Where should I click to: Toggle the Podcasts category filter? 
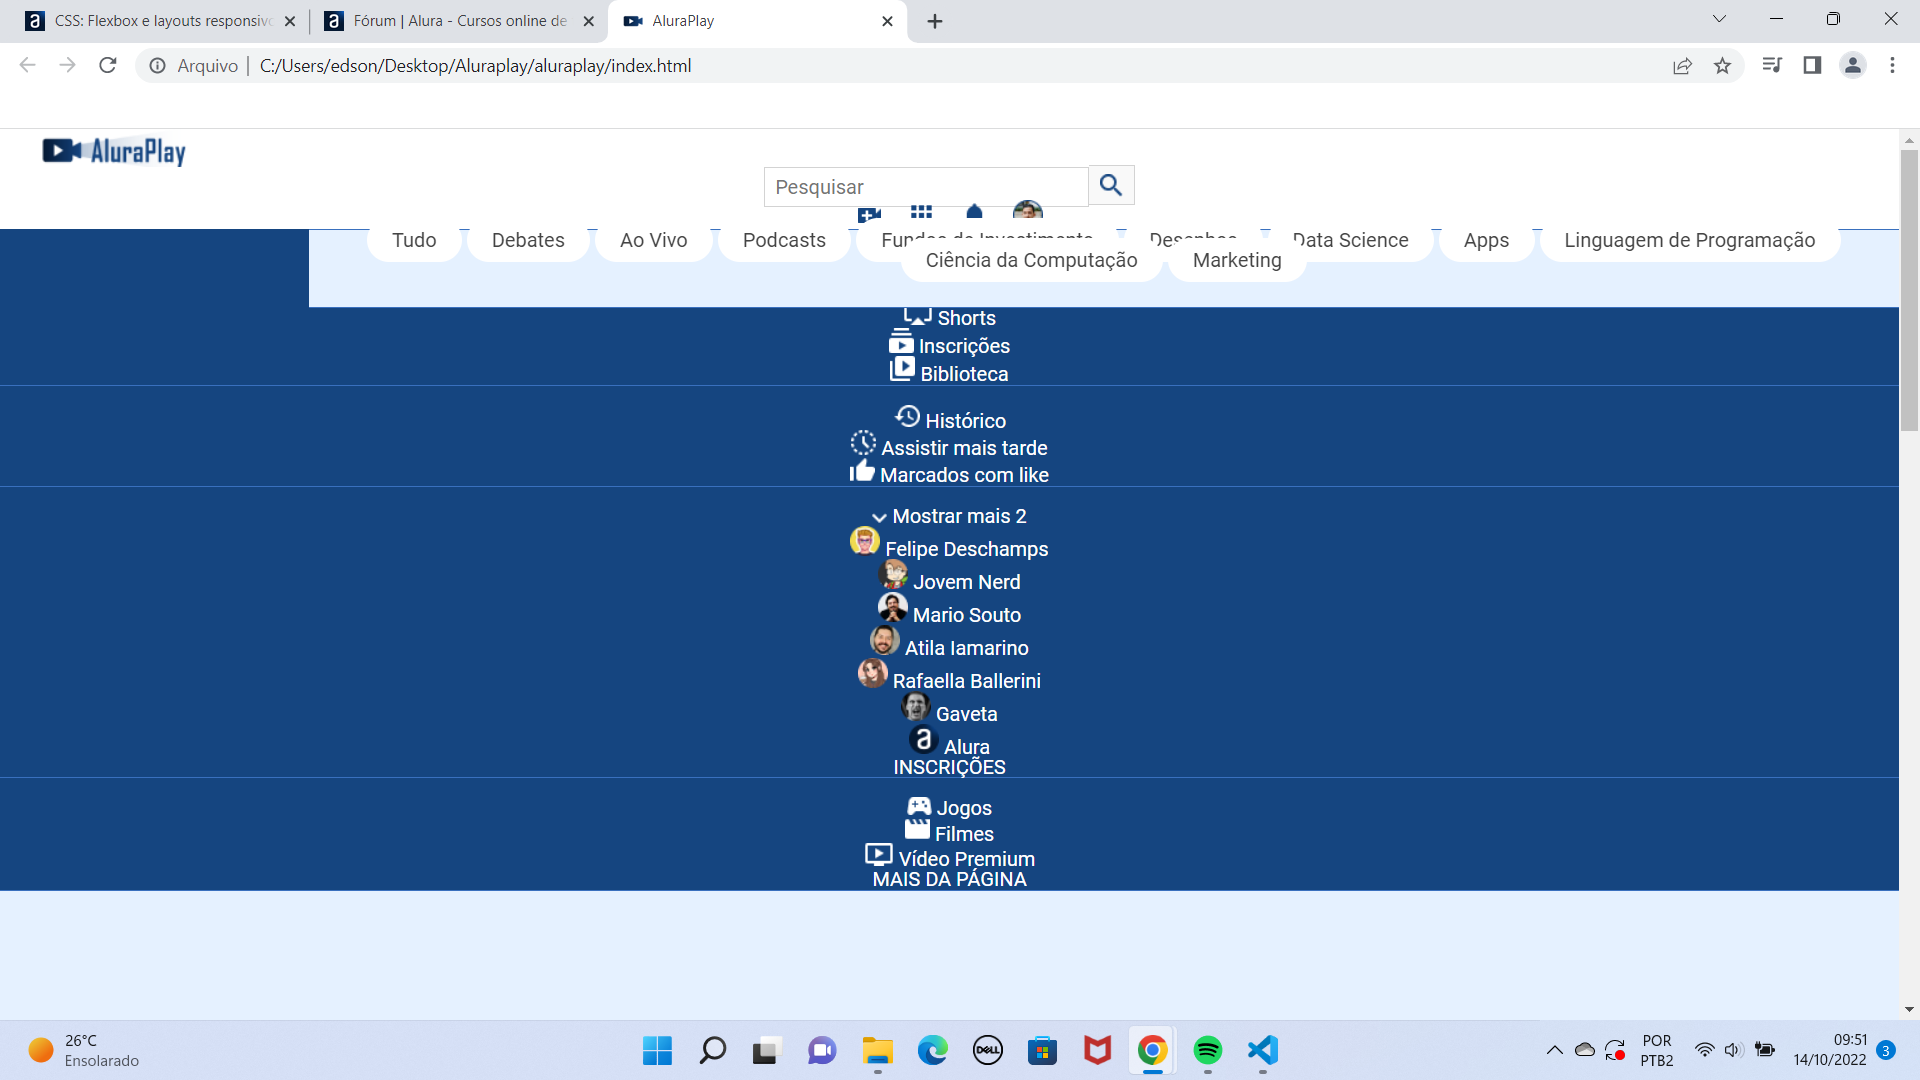[x=785, y=239]
